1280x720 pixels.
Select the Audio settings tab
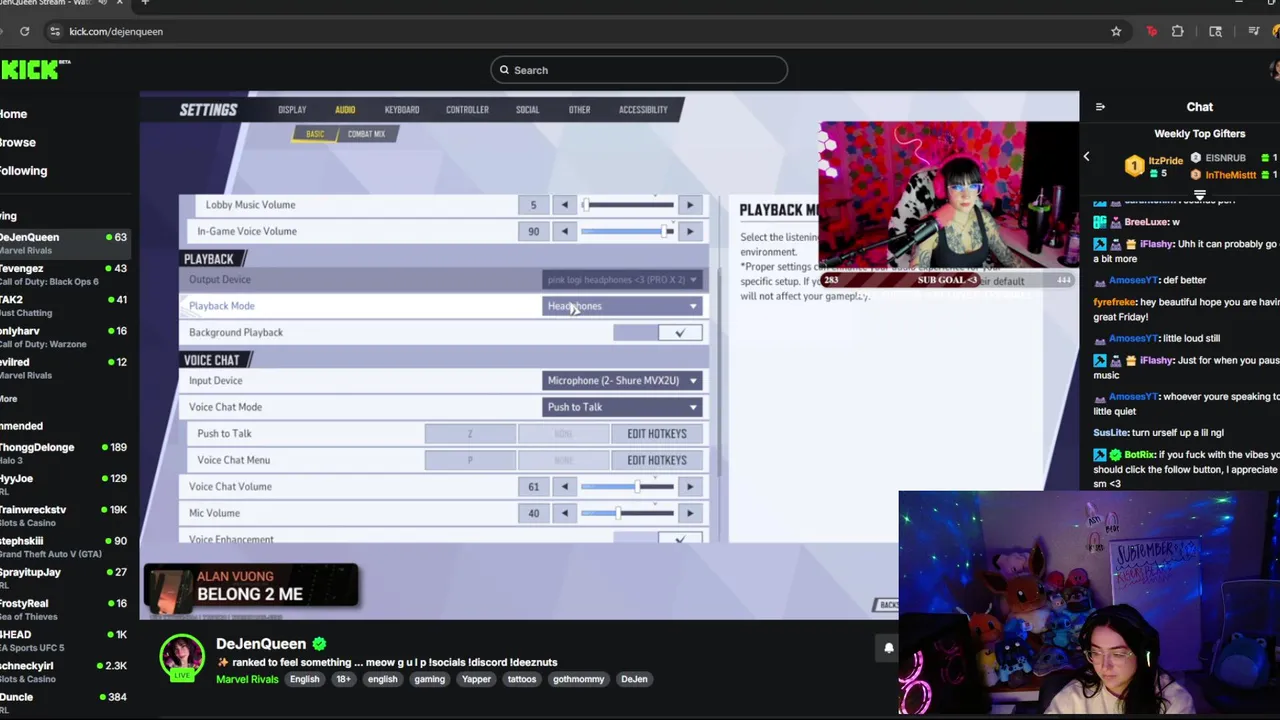(345, 110)
